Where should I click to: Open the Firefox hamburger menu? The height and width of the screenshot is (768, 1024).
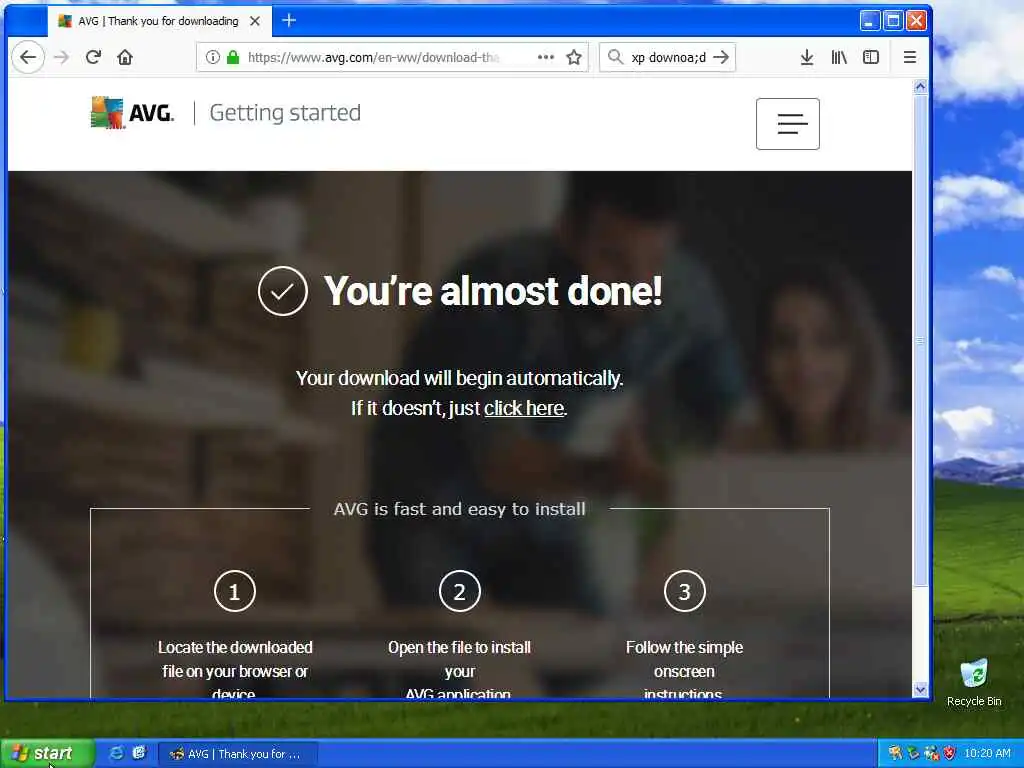point(910,57)
